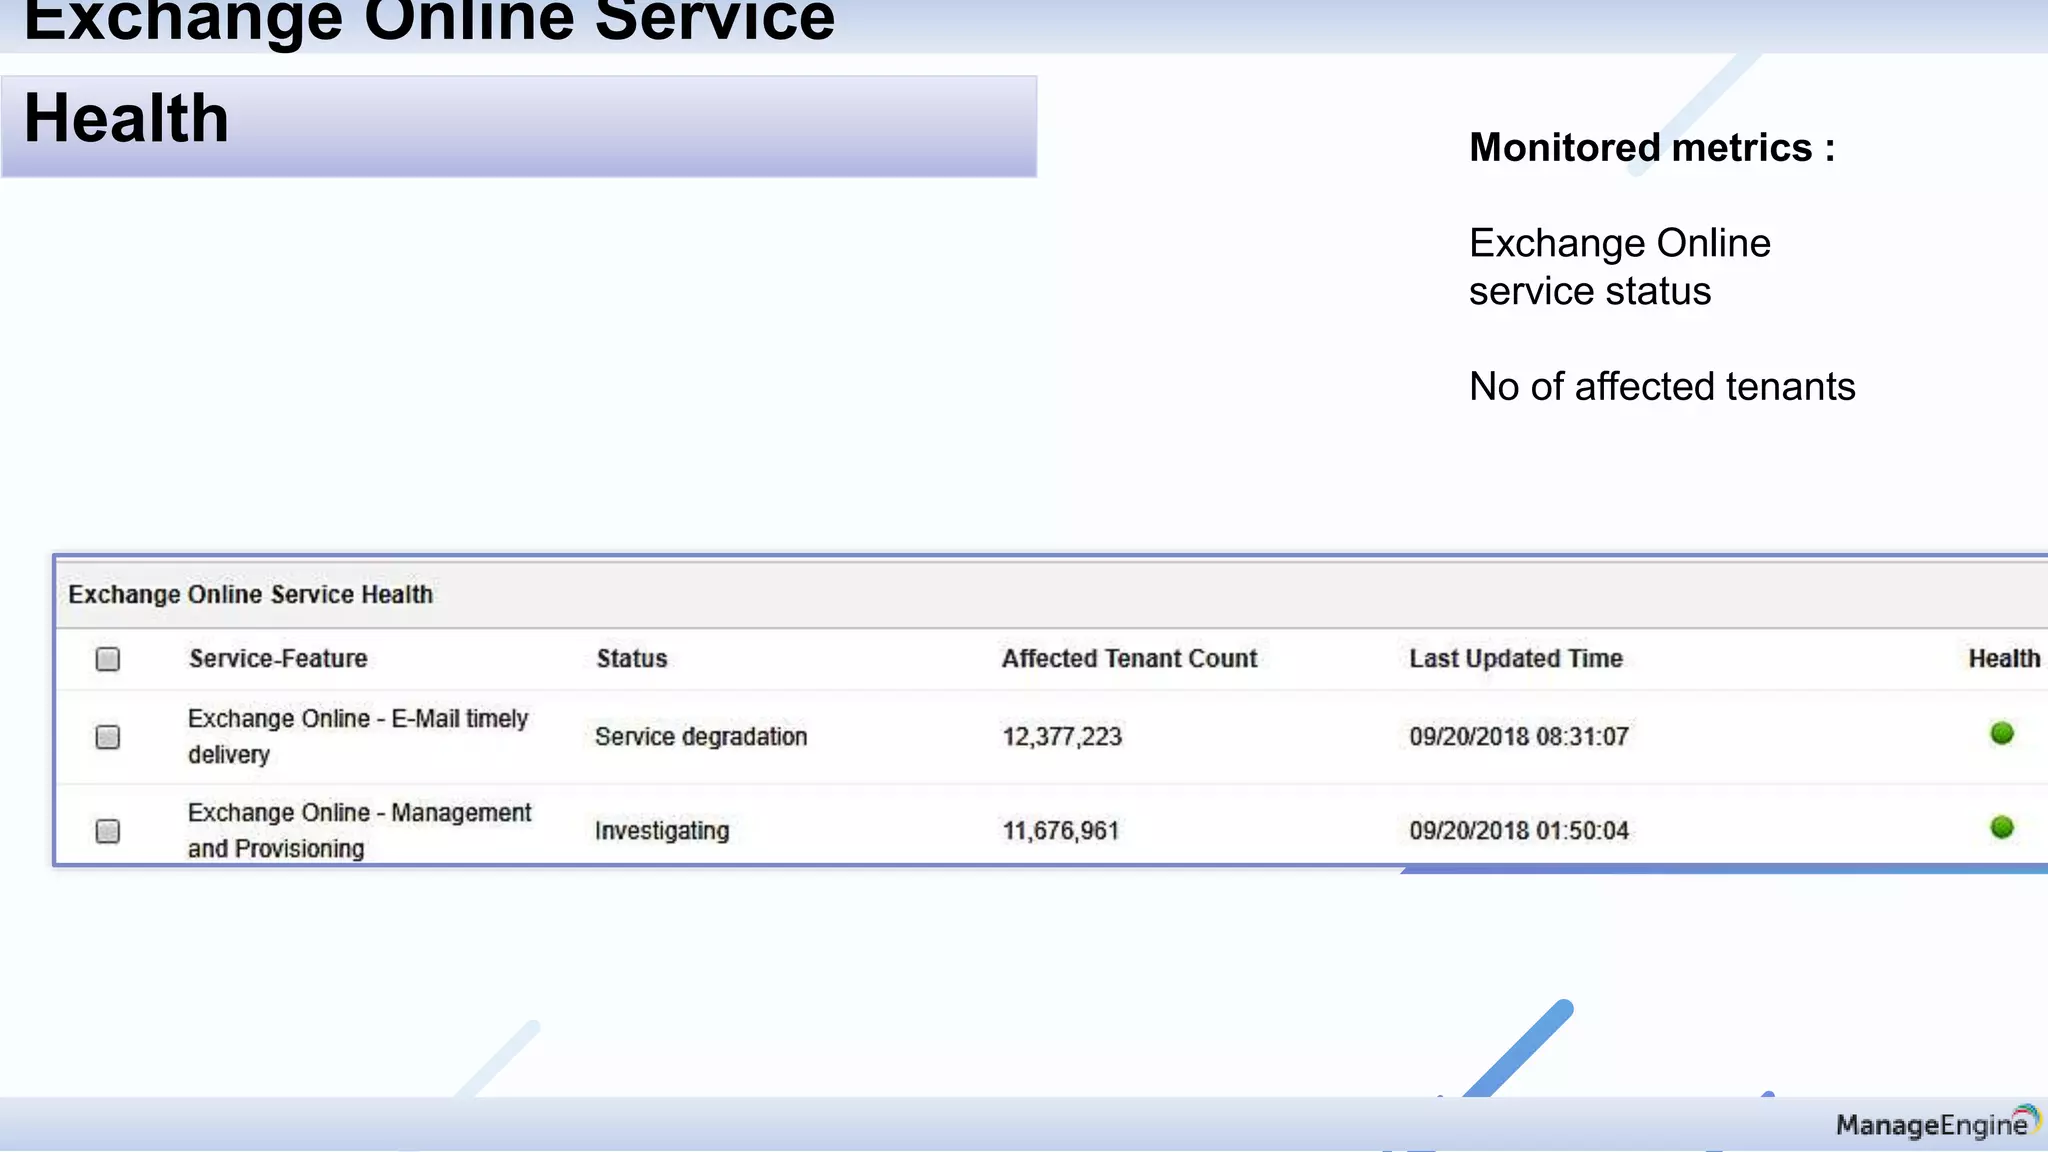Sort by Last Updated Time column header

tap(1516, 658)
